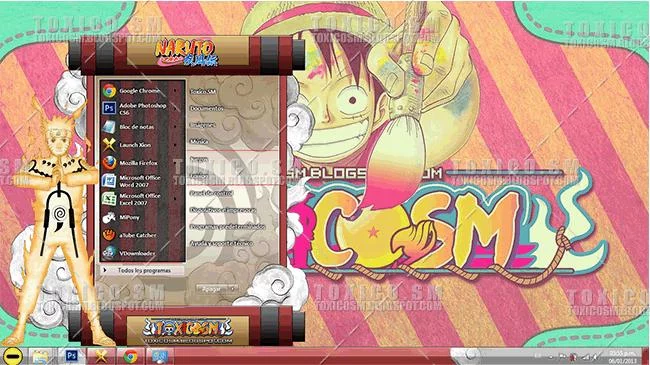Image resolution: width=650 pixels, height=365 pixels.
Task: Open the taskbar clock and date
Action: (623, 357)
